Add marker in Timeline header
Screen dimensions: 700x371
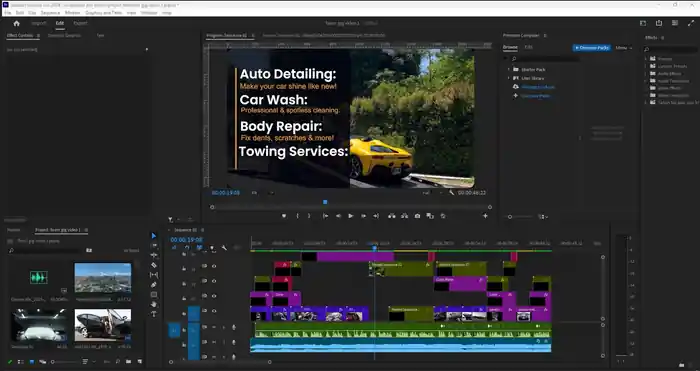212,248
